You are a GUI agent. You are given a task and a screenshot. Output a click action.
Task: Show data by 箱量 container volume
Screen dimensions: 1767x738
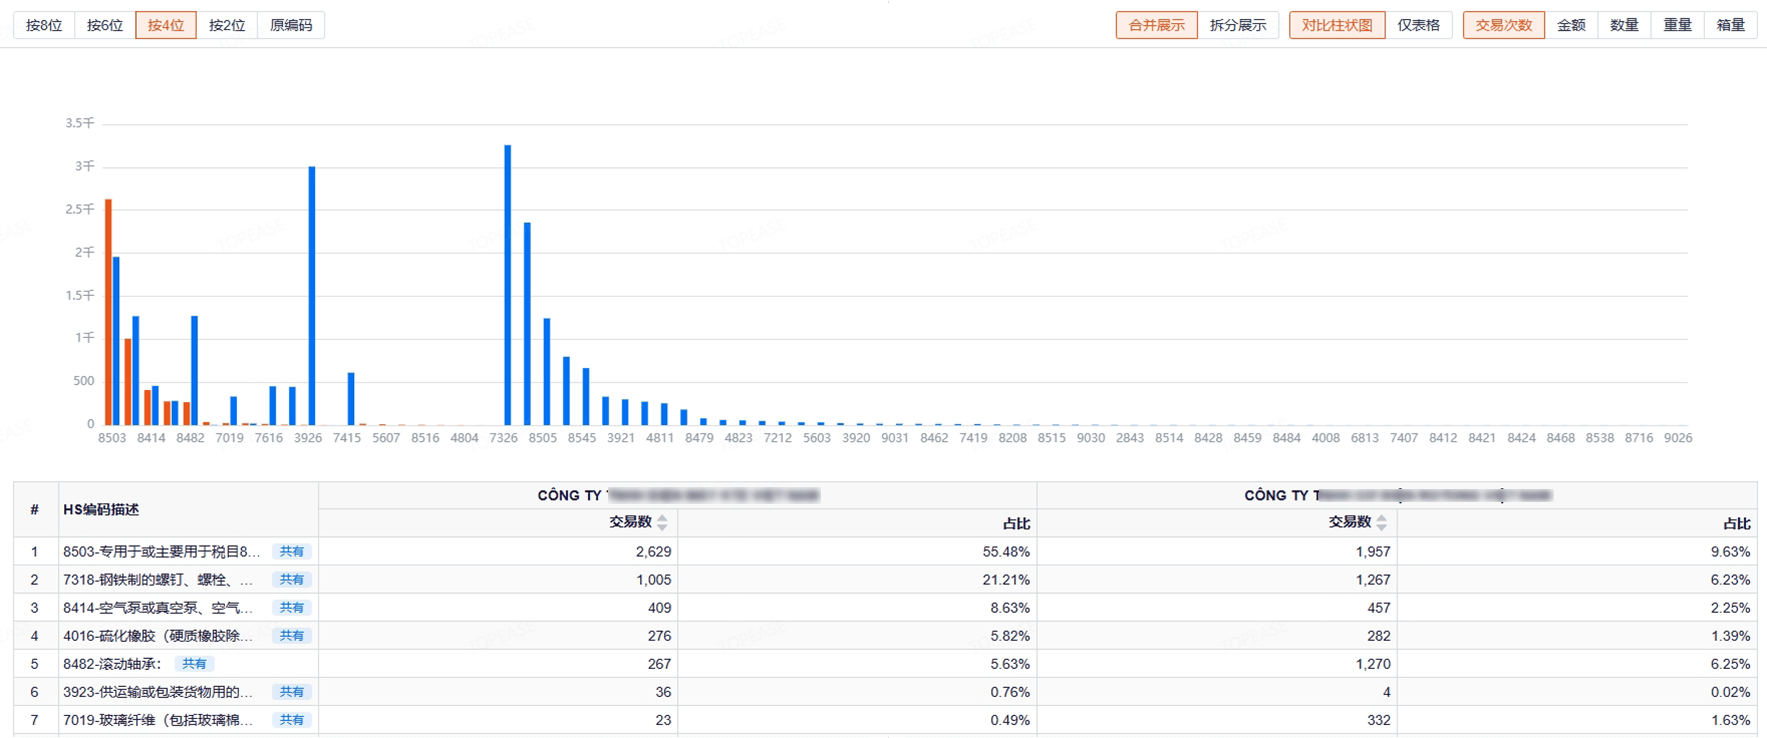point(1730,25)
